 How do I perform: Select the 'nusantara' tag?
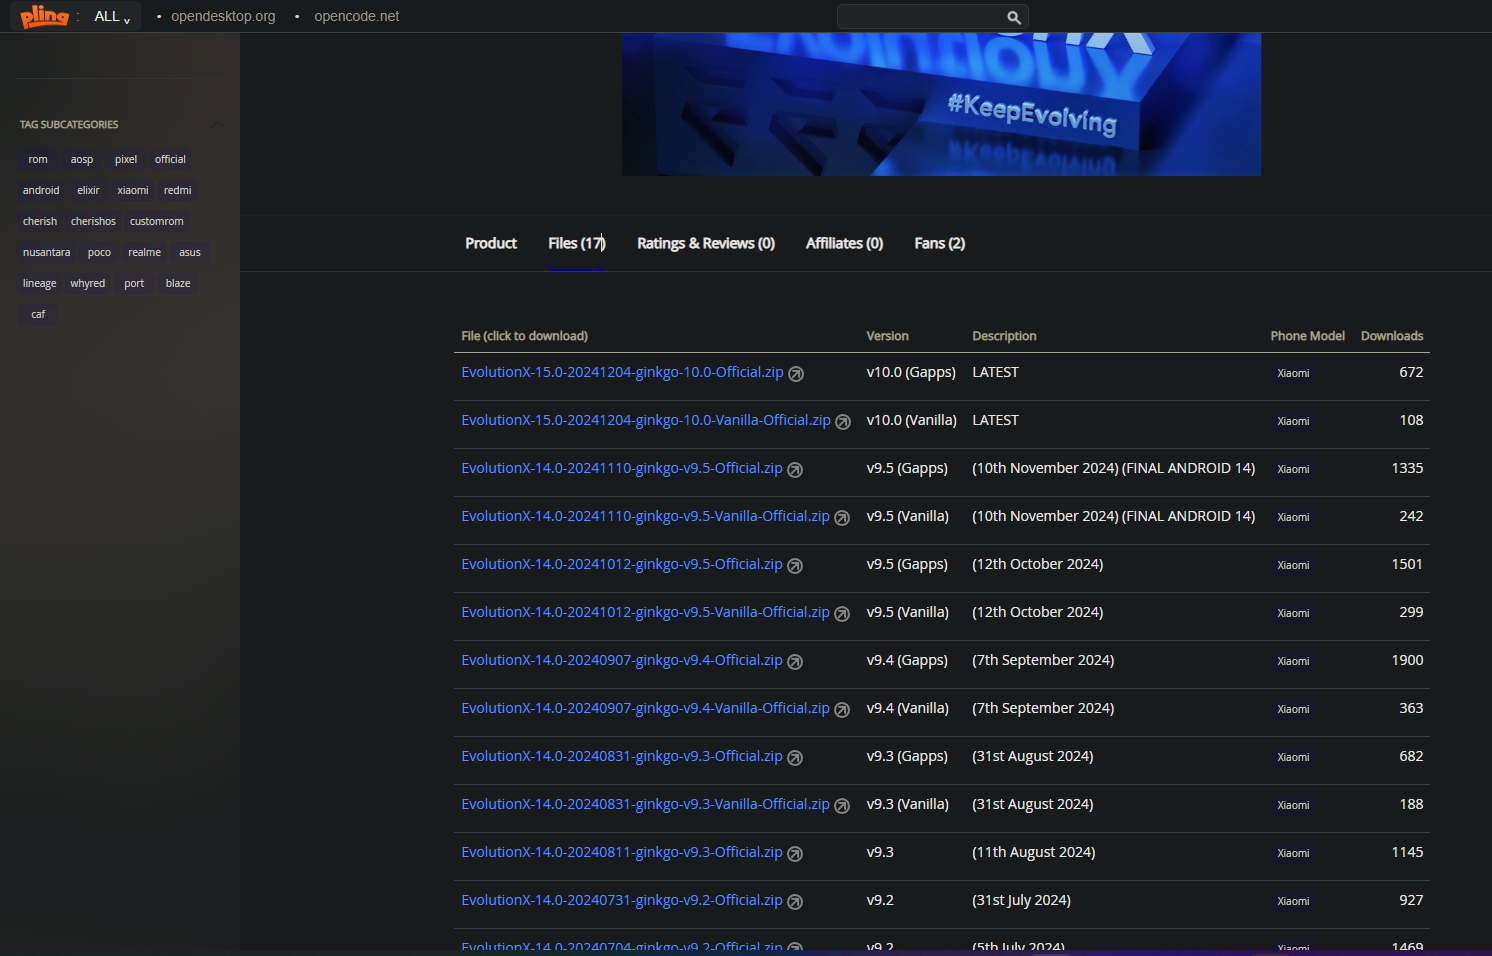[x=47, y=253]
